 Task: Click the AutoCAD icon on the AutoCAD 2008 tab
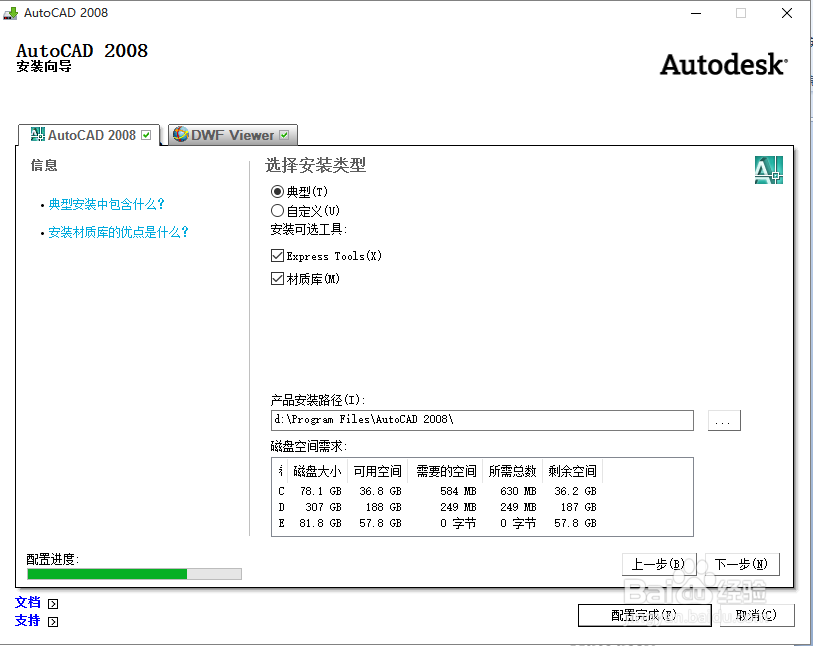pos(36,133)
